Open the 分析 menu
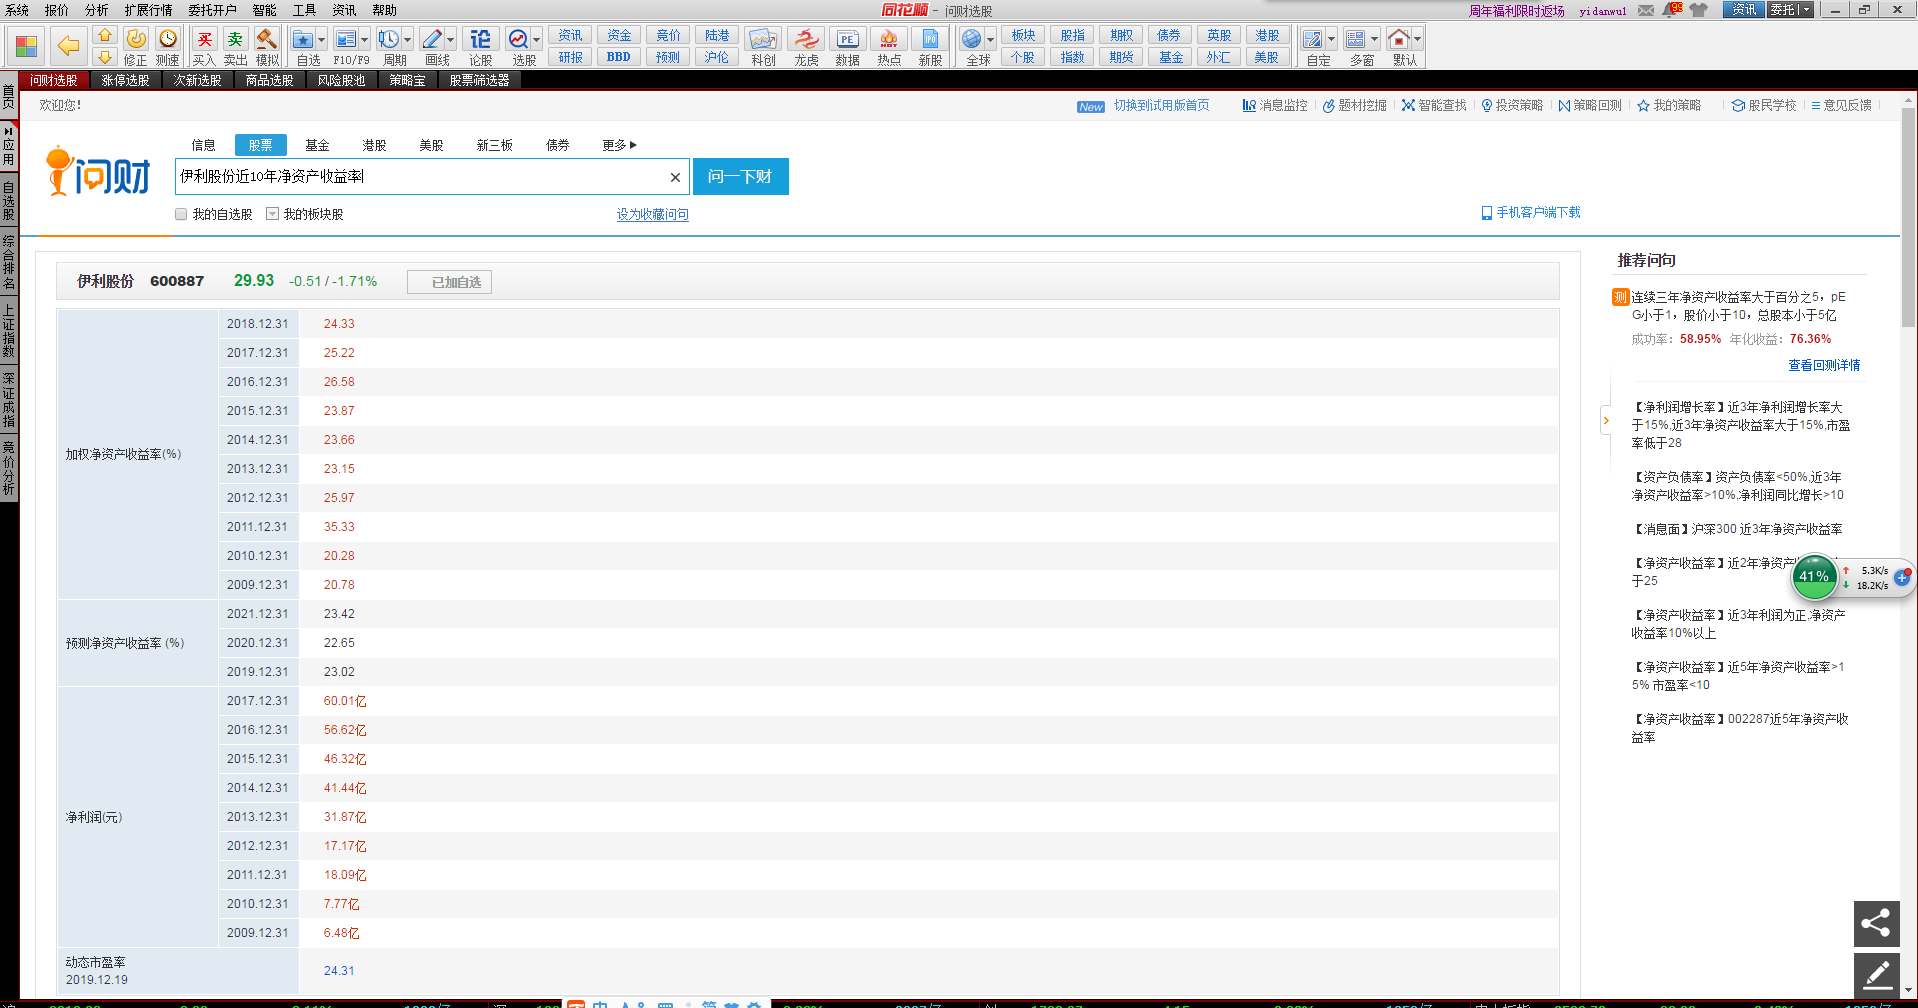 (x=96, y=10)
